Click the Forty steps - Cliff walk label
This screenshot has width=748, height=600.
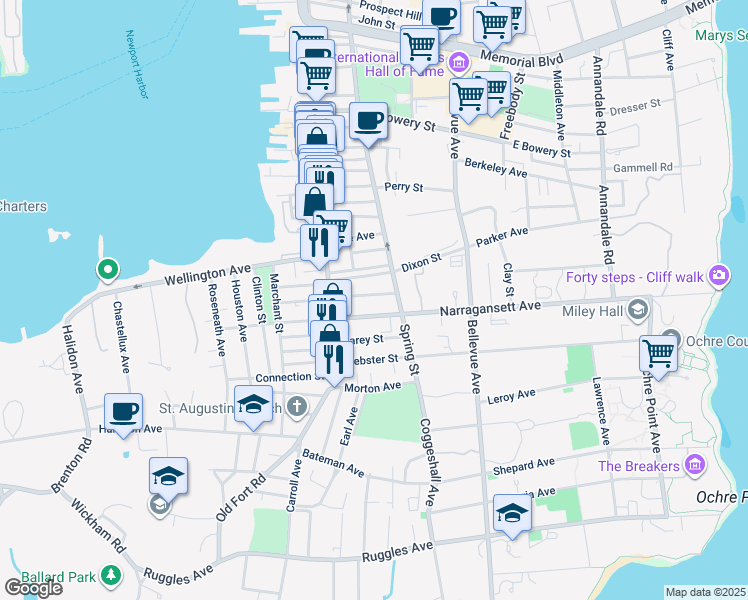[634, 277]
